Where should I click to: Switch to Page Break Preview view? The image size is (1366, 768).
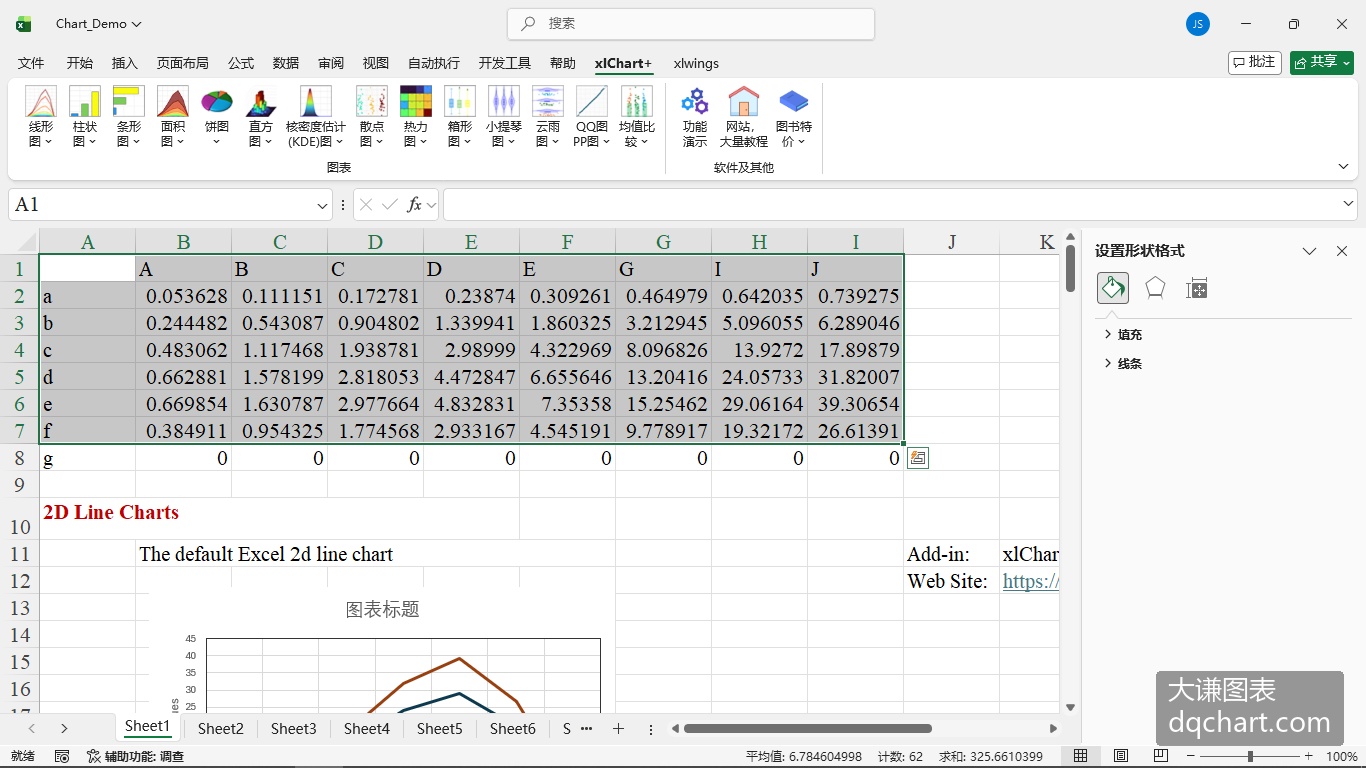click(x=1161, y=756)
